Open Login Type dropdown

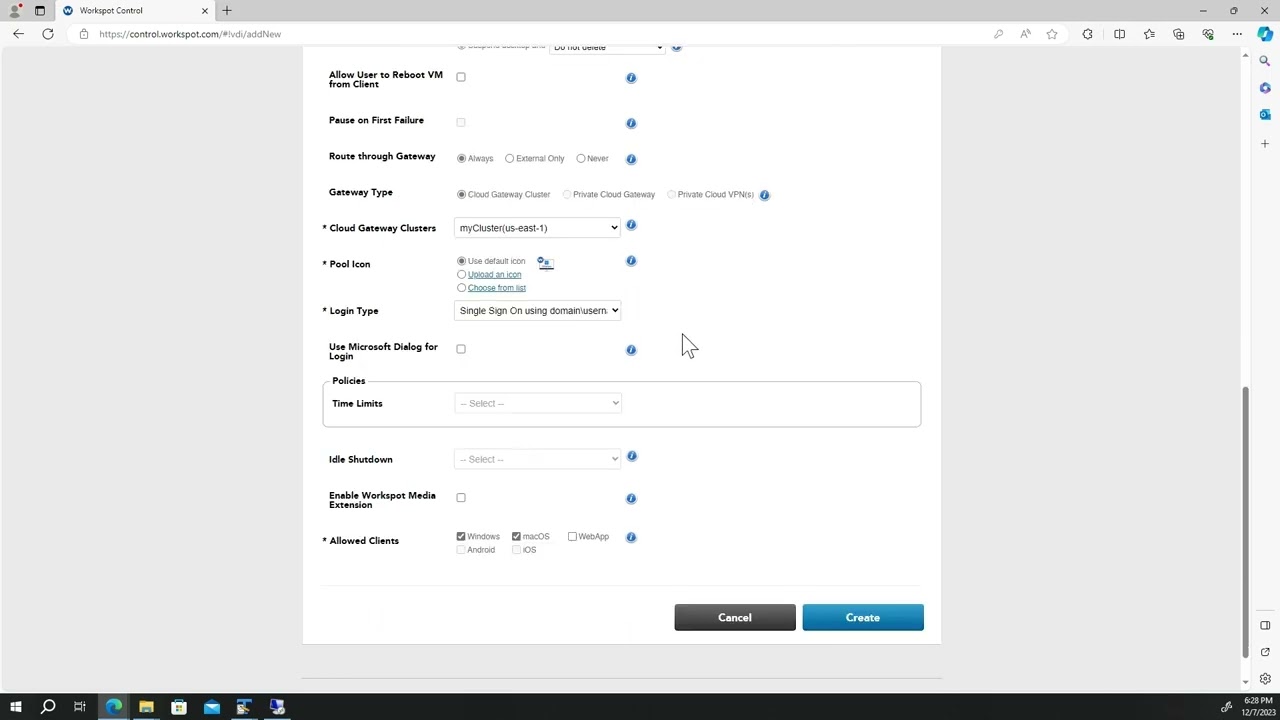537,311
